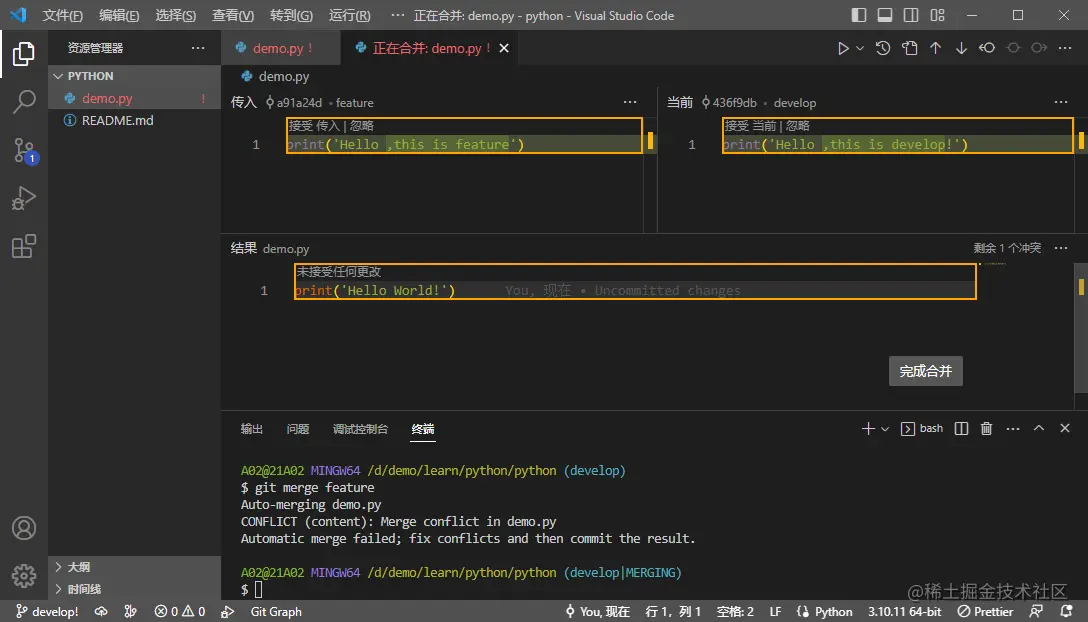
Task: Create a new terminal with plus icon
Action: 868,429
